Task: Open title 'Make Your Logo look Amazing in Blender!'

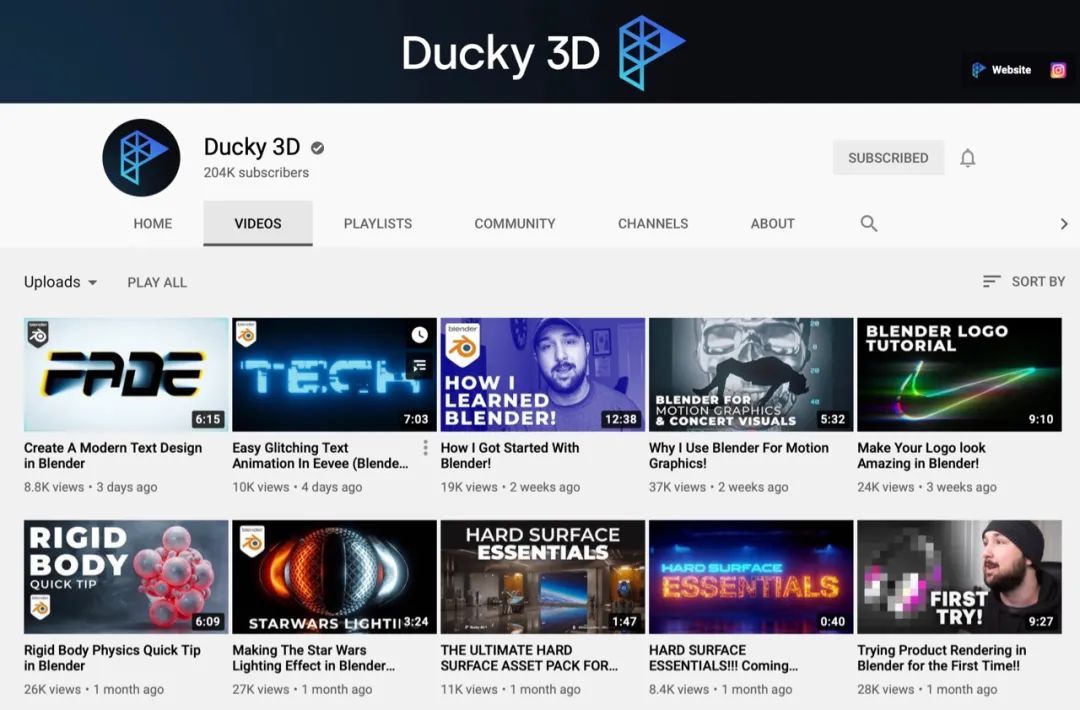Action: [922, 456]
